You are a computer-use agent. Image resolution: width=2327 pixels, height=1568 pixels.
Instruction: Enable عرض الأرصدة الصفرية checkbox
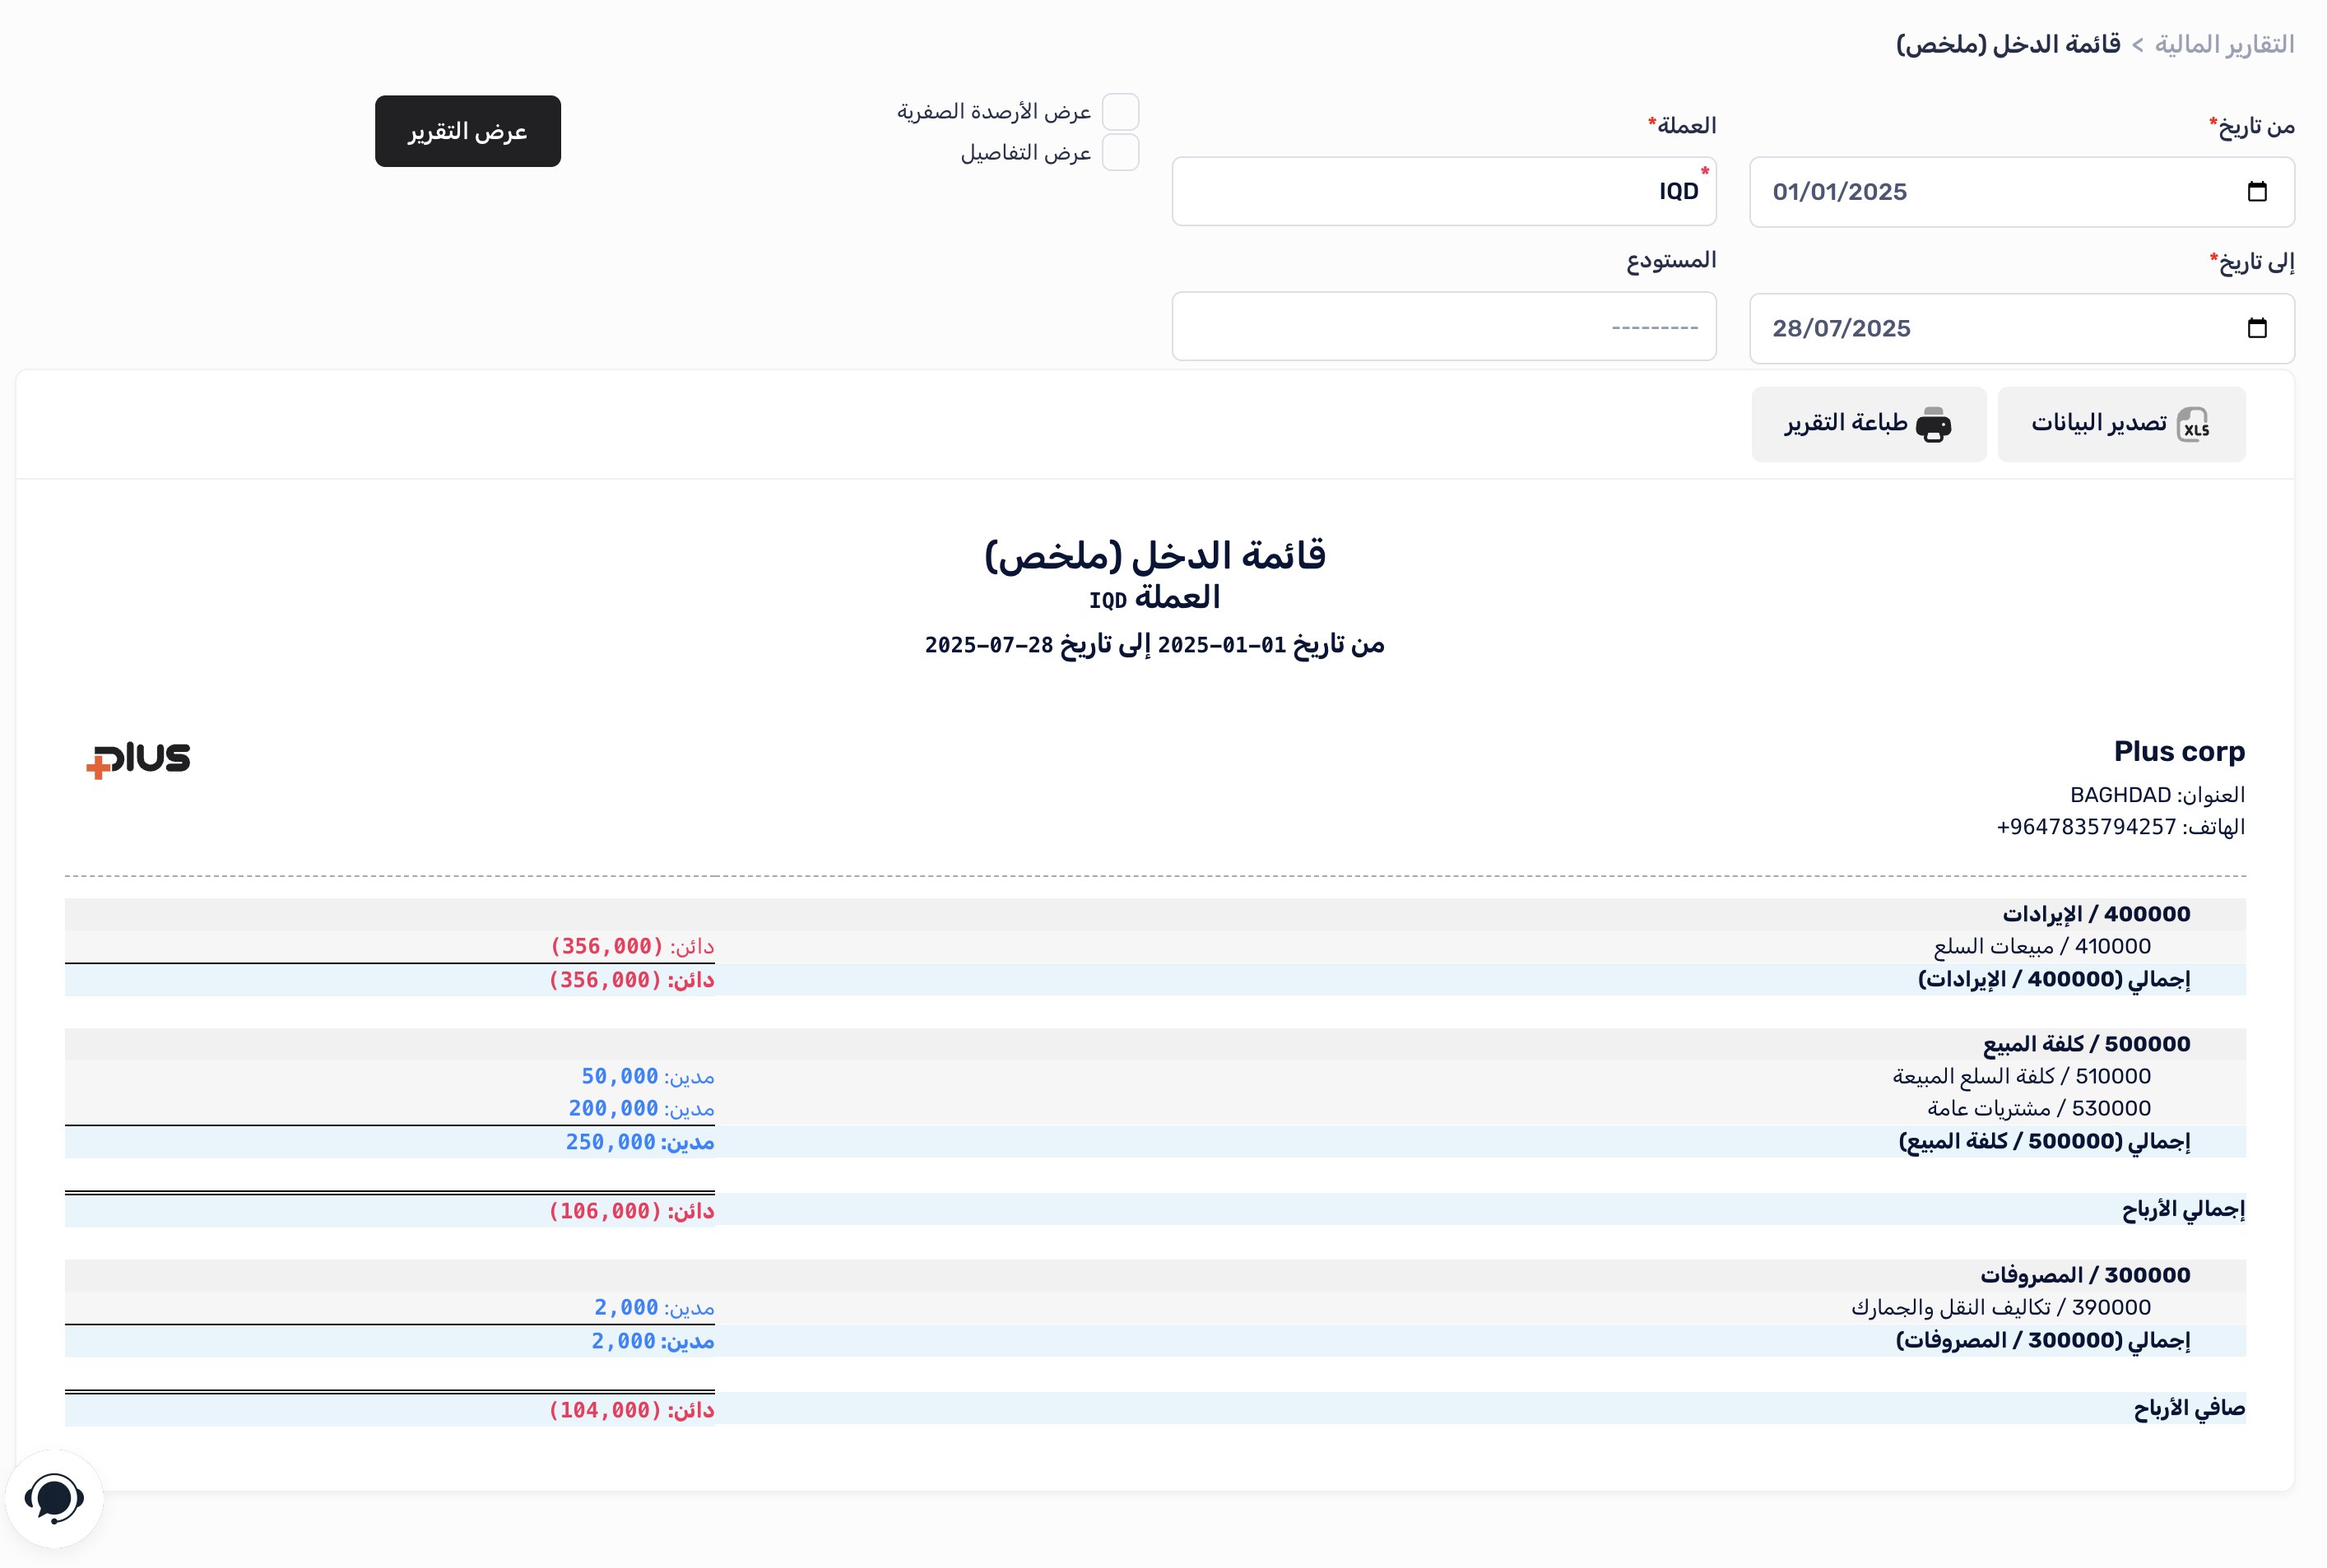pos(1120,112)
